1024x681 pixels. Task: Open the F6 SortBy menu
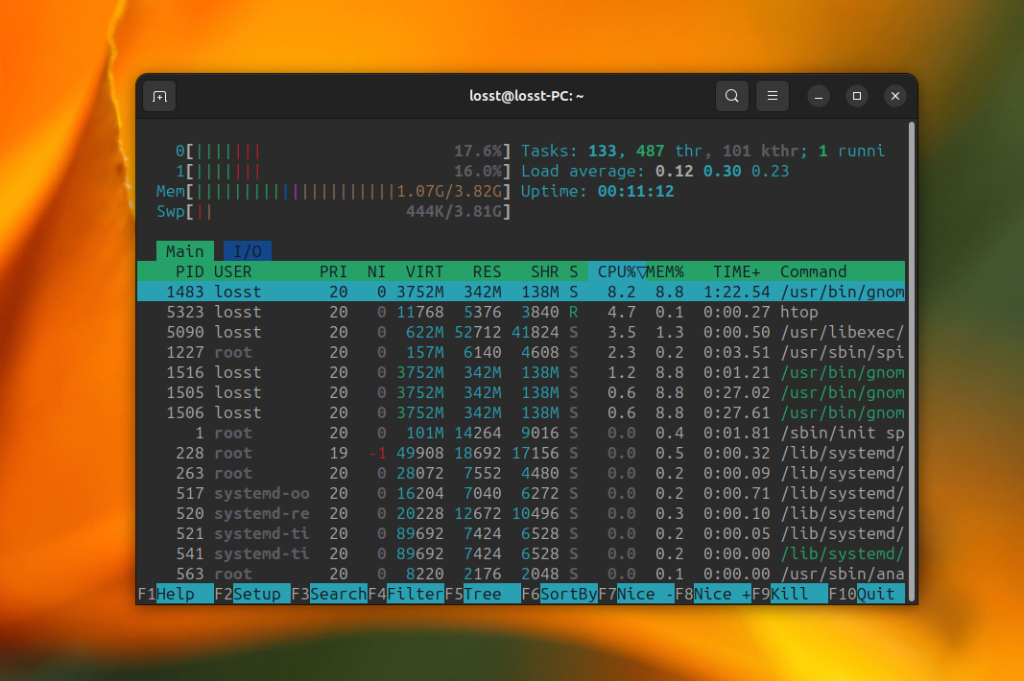(560, 594)
